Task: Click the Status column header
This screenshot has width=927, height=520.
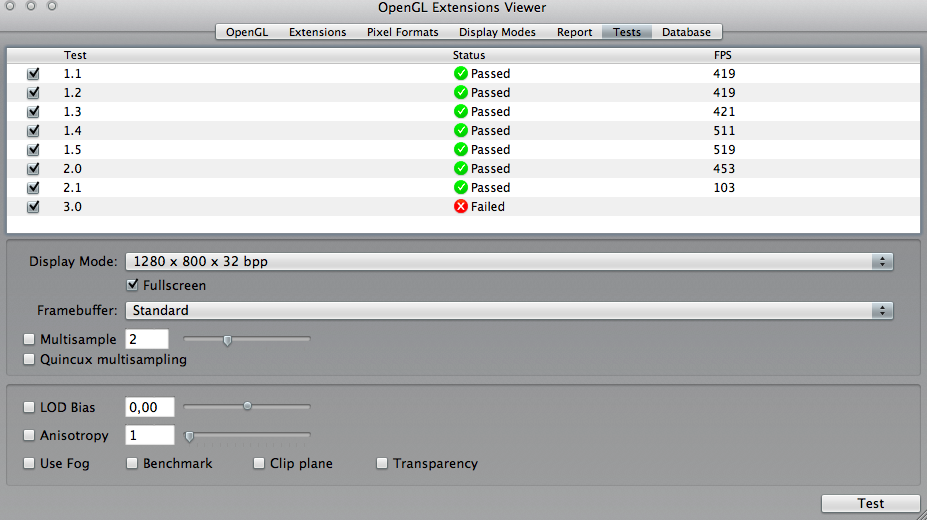Action: coord(469,55)
